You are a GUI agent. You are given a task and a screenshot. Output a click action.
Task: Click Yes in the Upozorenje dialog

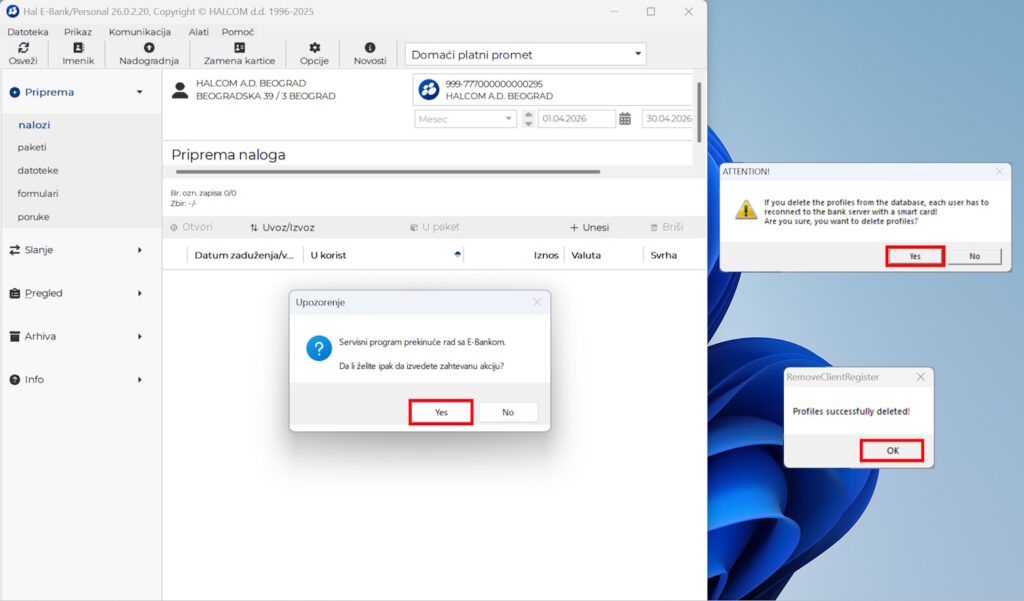coord(441,412)
